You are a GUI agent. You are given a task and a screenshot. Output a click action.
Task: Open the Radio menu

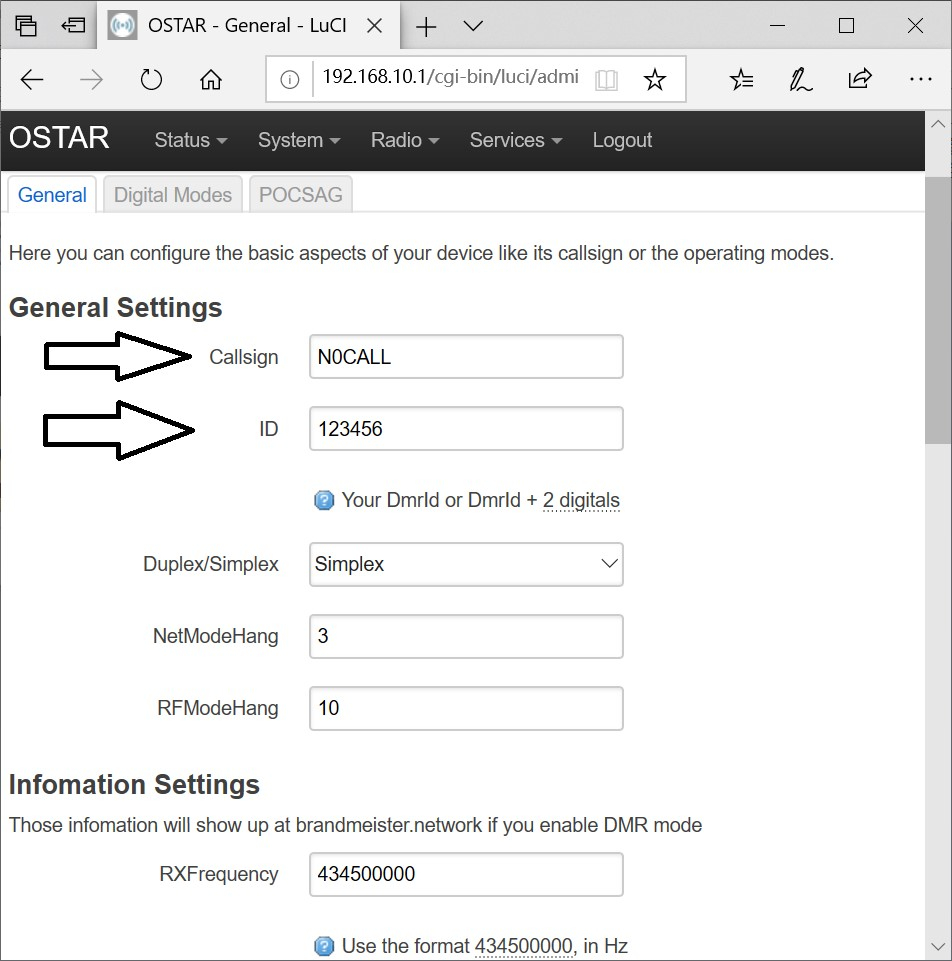click(404, 140)
